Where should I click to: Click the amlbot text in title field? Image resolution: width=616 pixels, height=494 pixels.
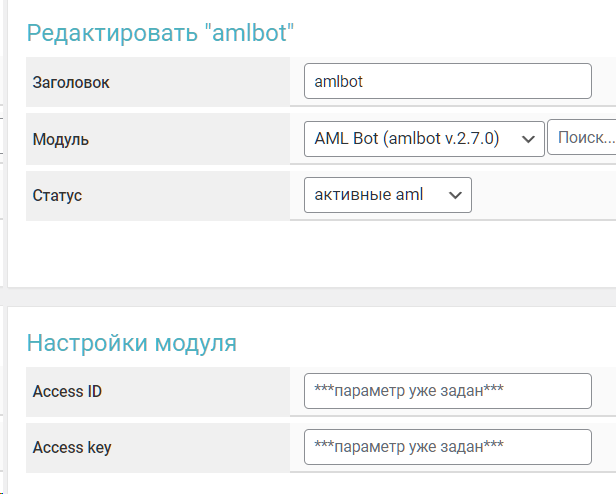click(x=338, y=82)
